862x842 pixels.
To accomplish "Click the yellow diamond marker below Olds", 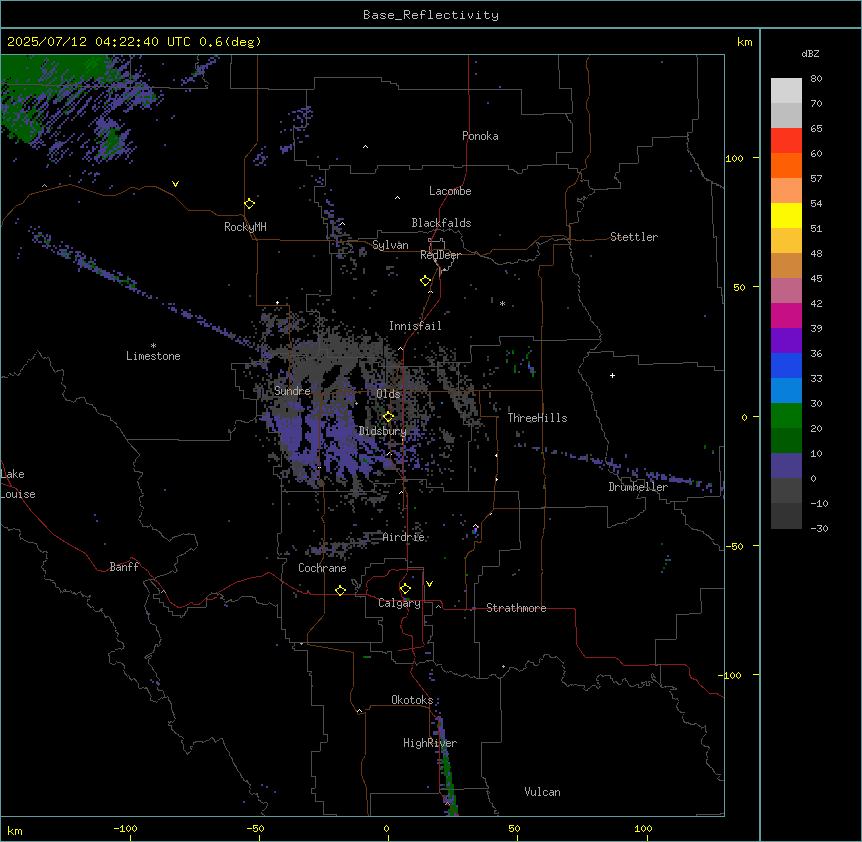I will tap(388, 417).
